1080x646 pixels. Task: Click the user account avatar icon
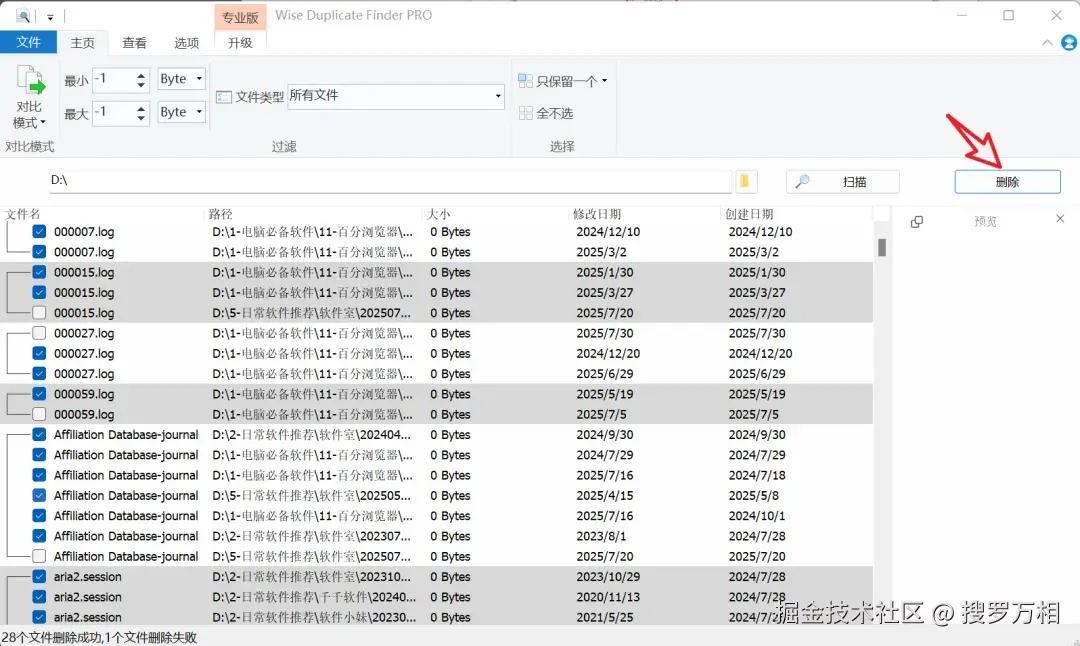[1068, 43]
